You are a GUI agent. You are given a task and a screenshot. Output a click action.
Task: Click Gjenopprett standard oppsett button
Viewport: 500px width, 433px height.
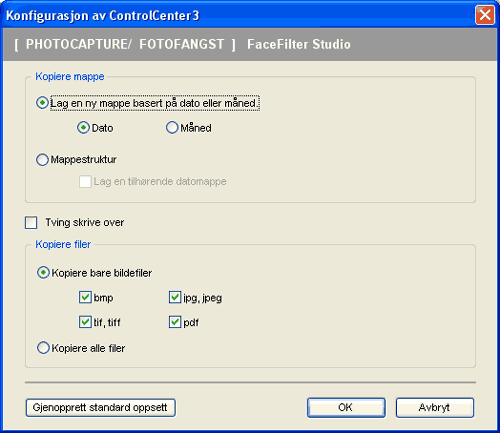pyautogui.click(x=100, y=408)
